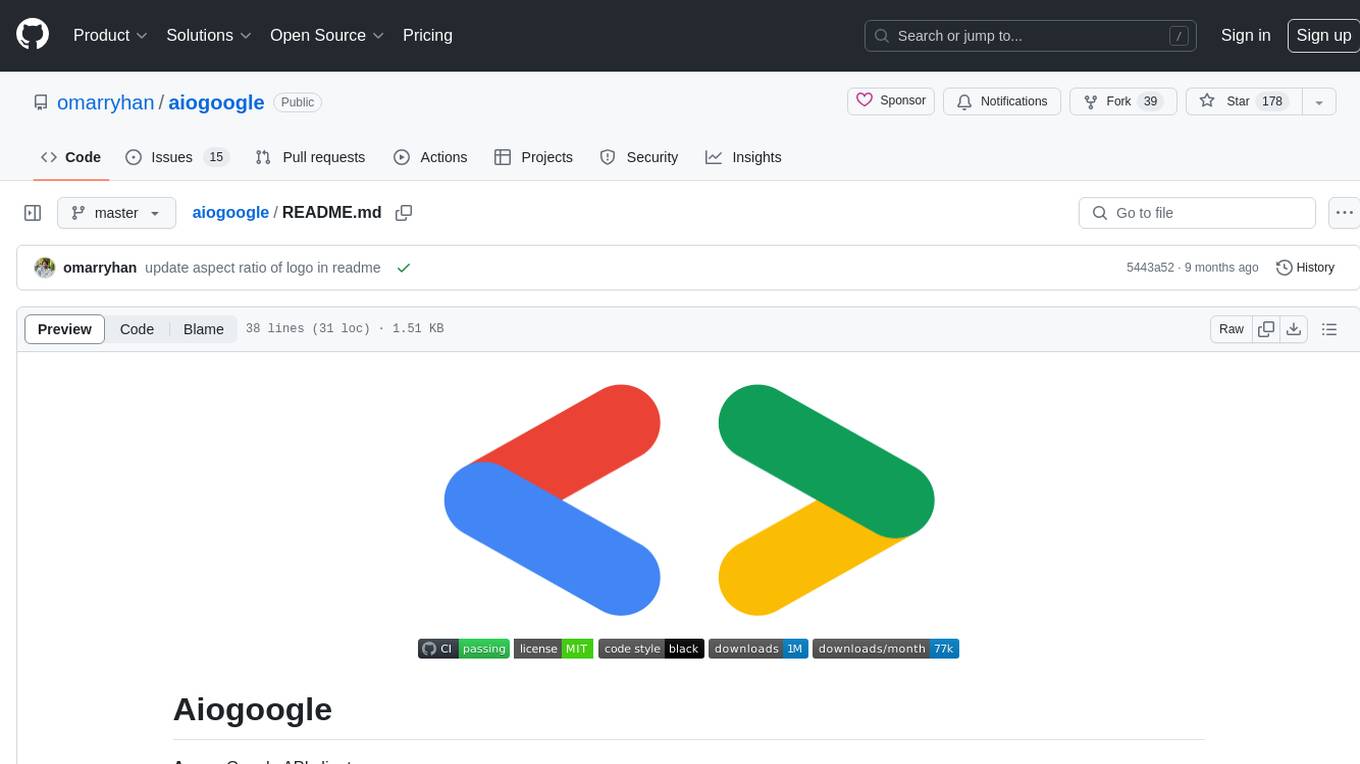Switch to the Insights tab
The width and height of the screenshot is (1360, 764).
[x=743, y=157]
